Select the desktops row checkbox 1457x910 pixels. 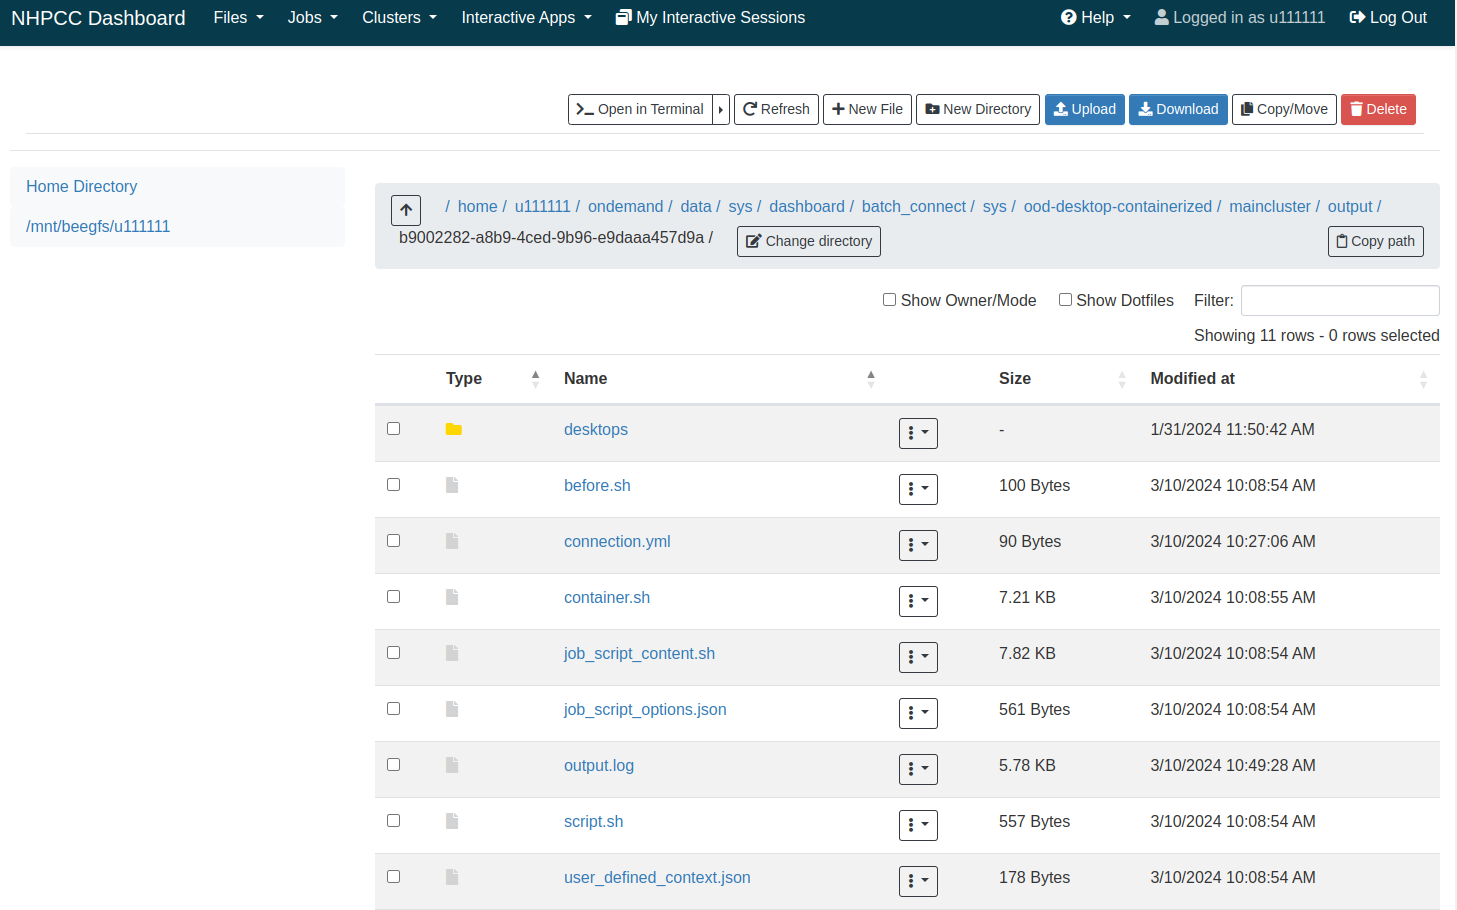394,428
